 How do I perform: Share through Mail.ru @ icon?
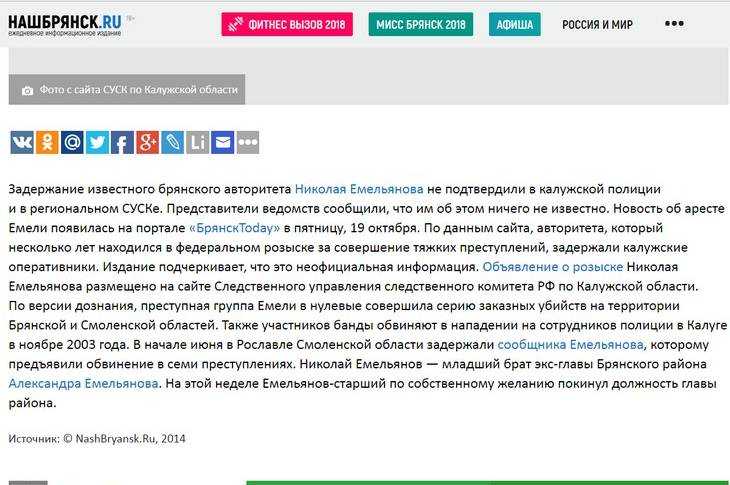tap(72, 142)
